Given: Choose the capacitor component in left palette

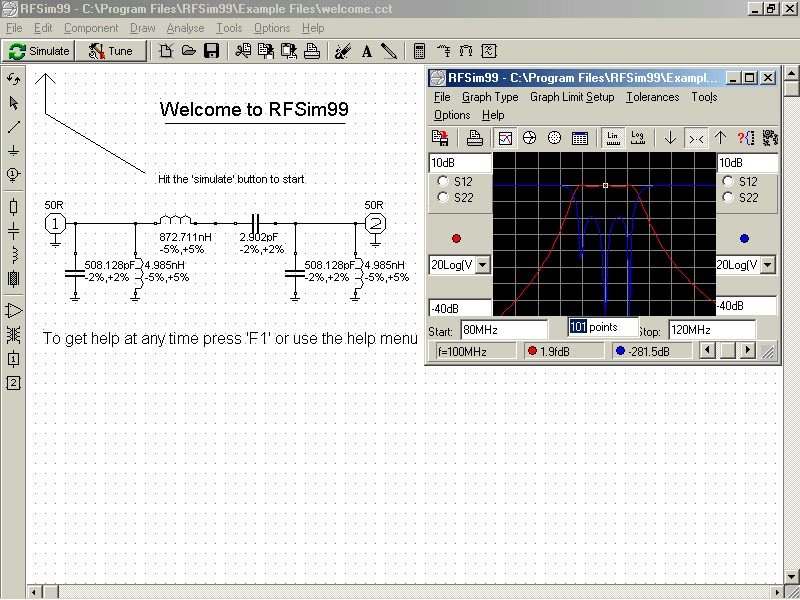Looking at the screenshot, I should 14,231.
